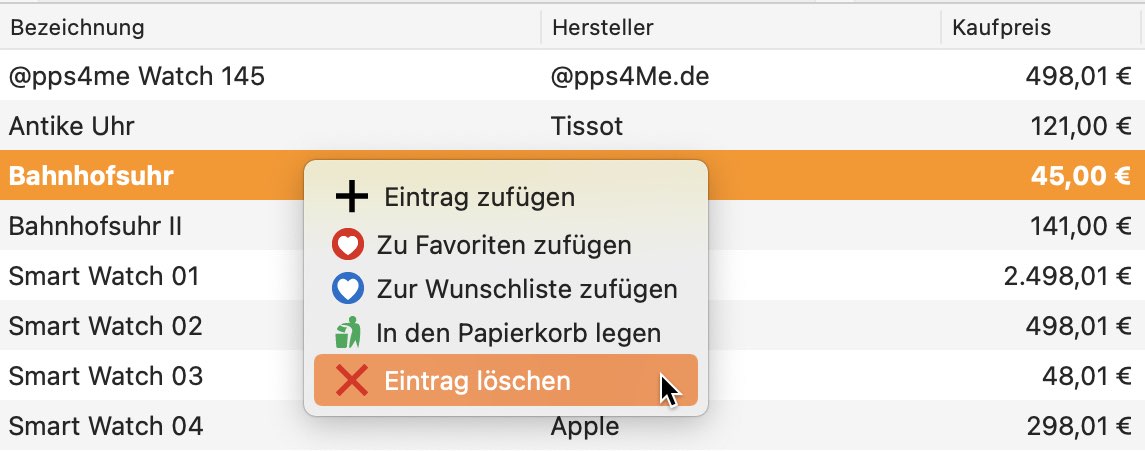This screenshot has width=1145, height=451.
Task: Click the red heart favorites icon
Action: (348, 245)
